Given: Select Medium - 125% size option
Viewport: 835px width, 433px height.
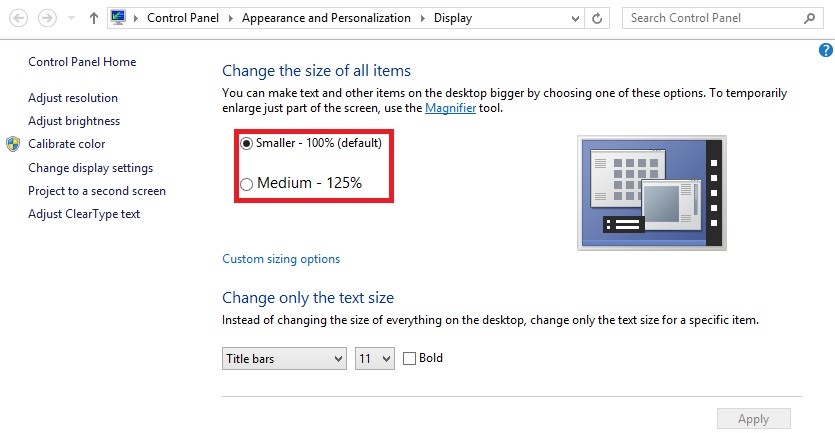Looking at the screenshot, I should tap(246, 184).
